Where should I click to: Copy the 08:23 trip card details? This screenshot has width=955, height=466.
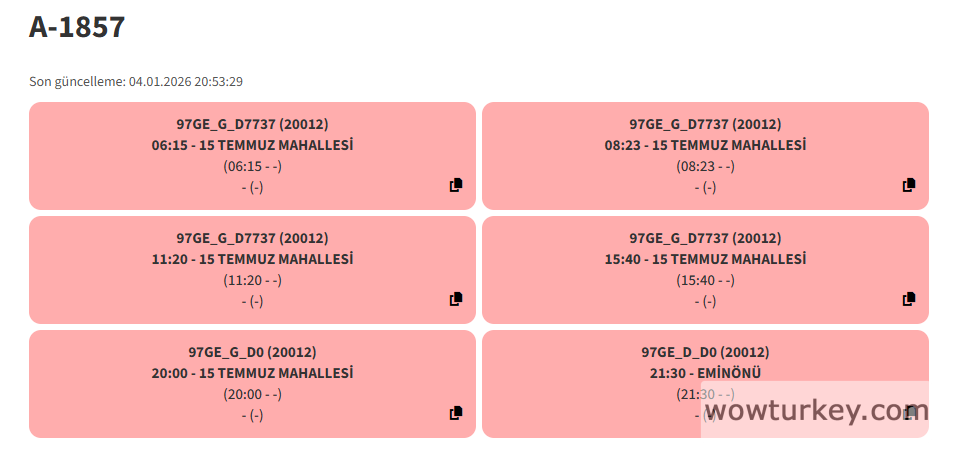point(909,185)
